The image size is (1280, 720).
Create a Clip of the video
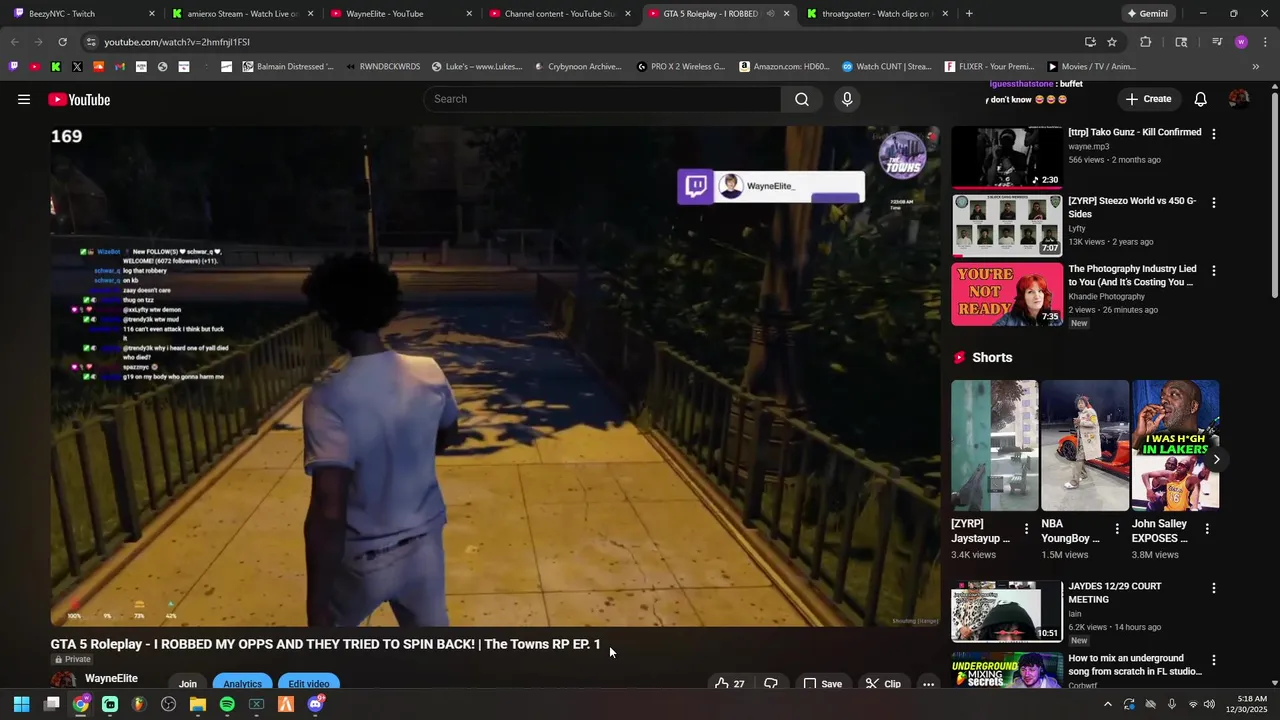click(x=883, y=684)
